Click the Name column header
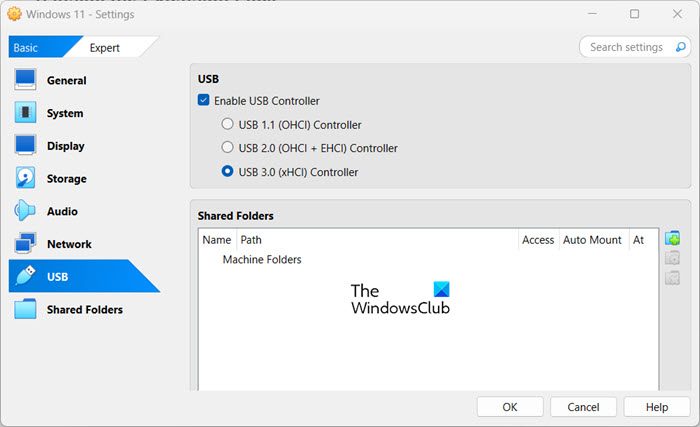The image size is (700, 427). coord(217,240)
